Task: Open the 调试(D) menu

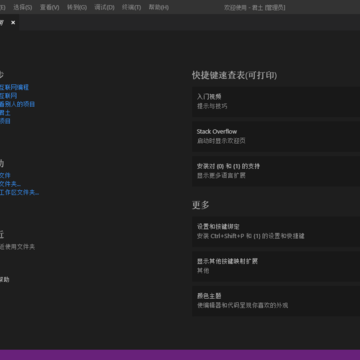Action: pyautogui.click(x=104, y=7)
